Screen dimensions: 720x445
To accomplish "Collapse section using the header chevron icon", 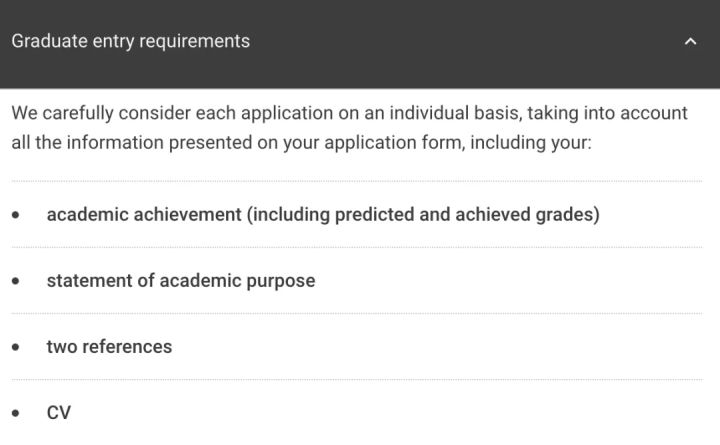I will (690, 42).
